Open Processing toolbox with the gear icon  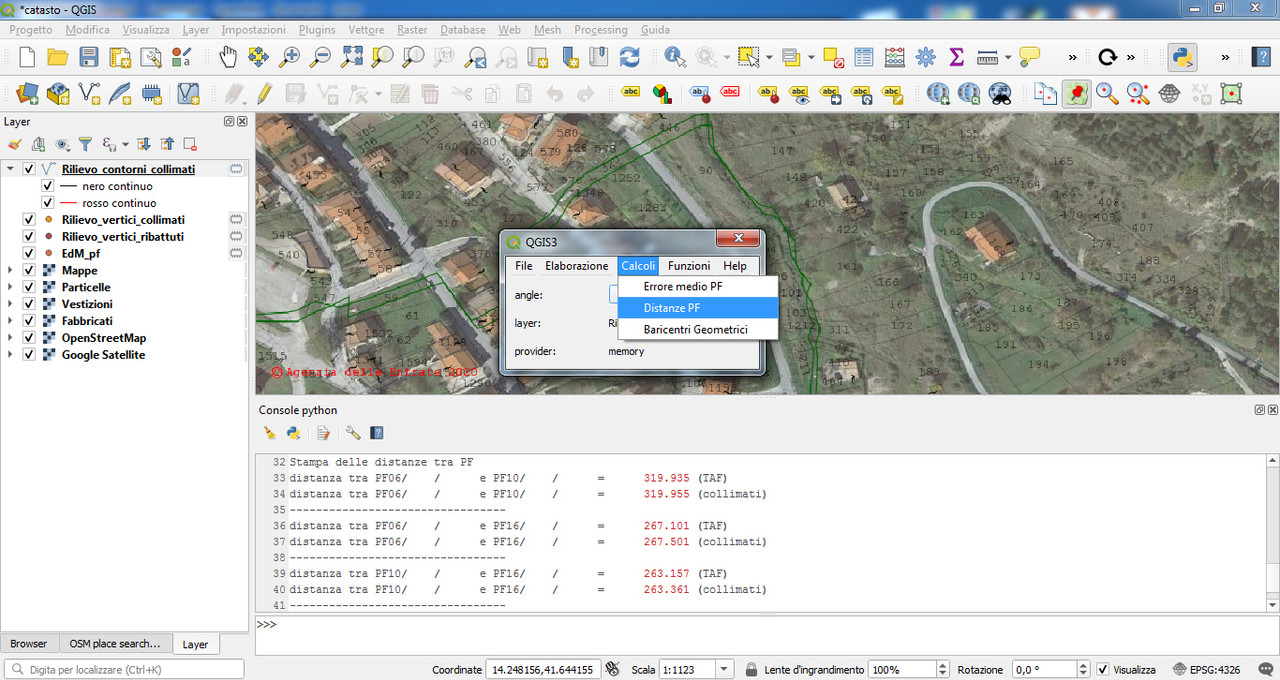coord(926,57)
